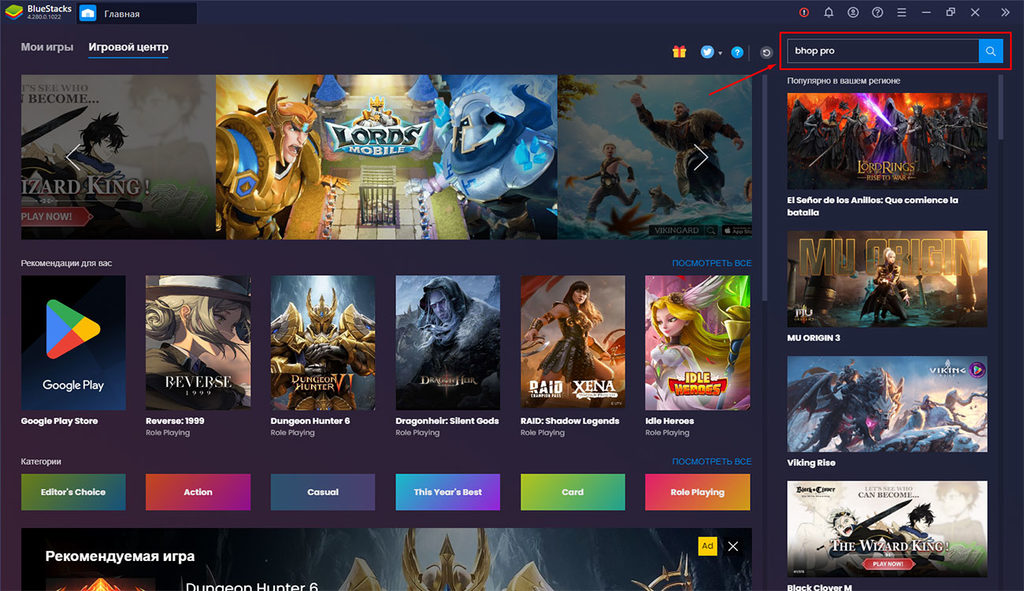Select the Editor's Choice category
The image size is (1024, 591).
coord(73,492)
